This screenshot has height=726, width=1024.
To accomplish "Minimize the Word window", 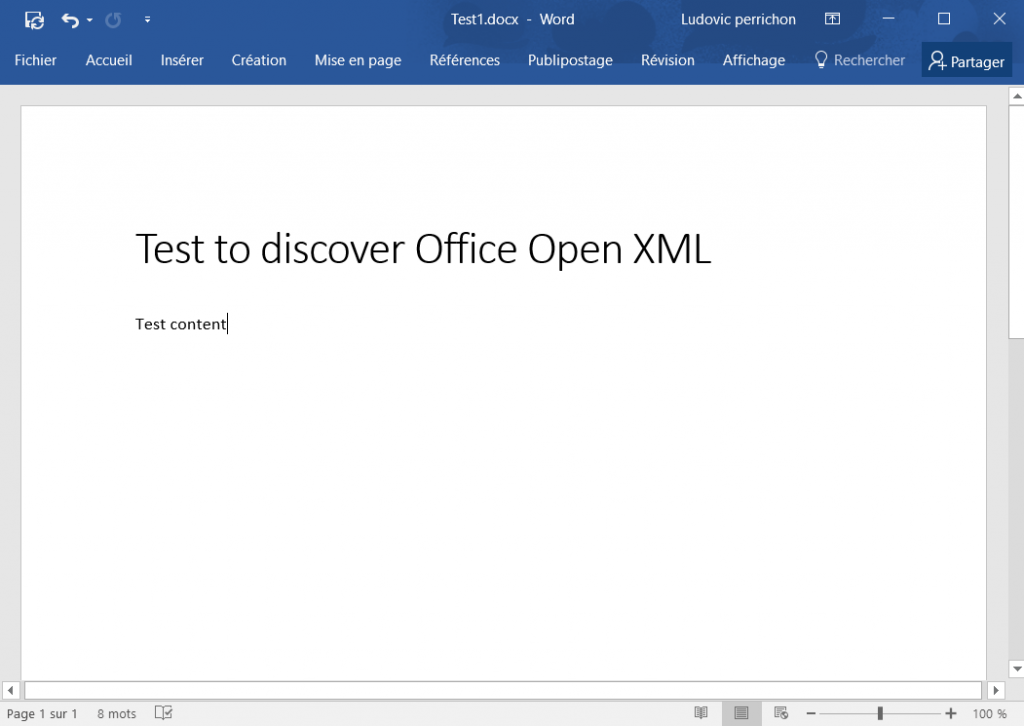I will point(888,19).
